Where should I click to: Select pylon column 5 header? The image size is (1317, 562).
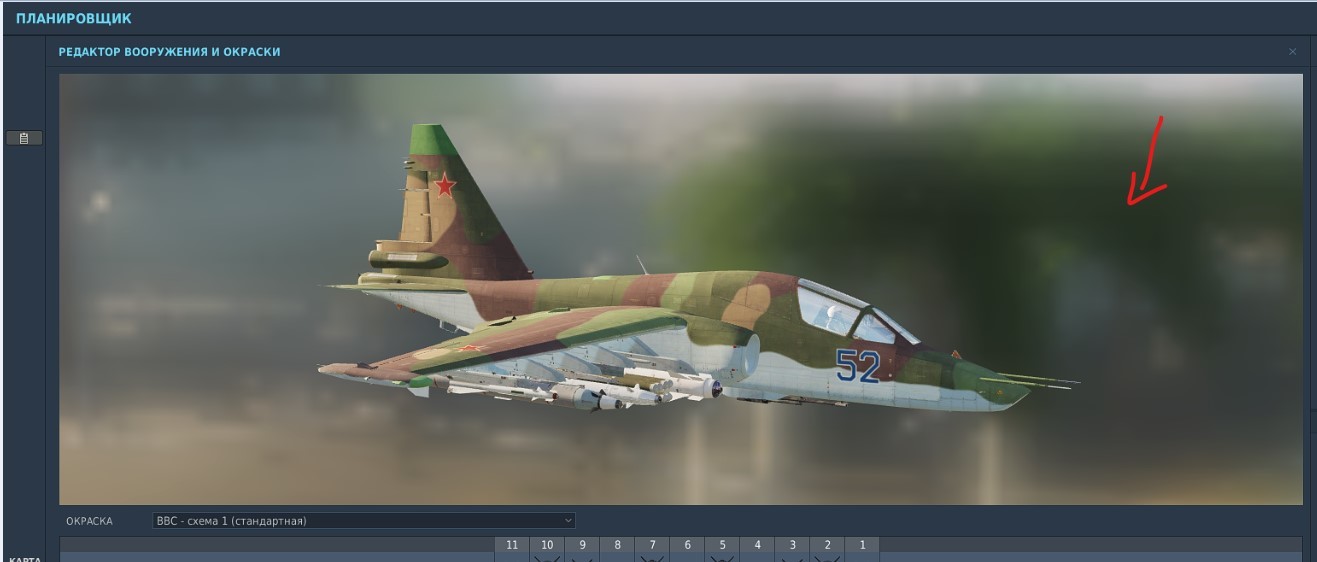pos(722,545)
